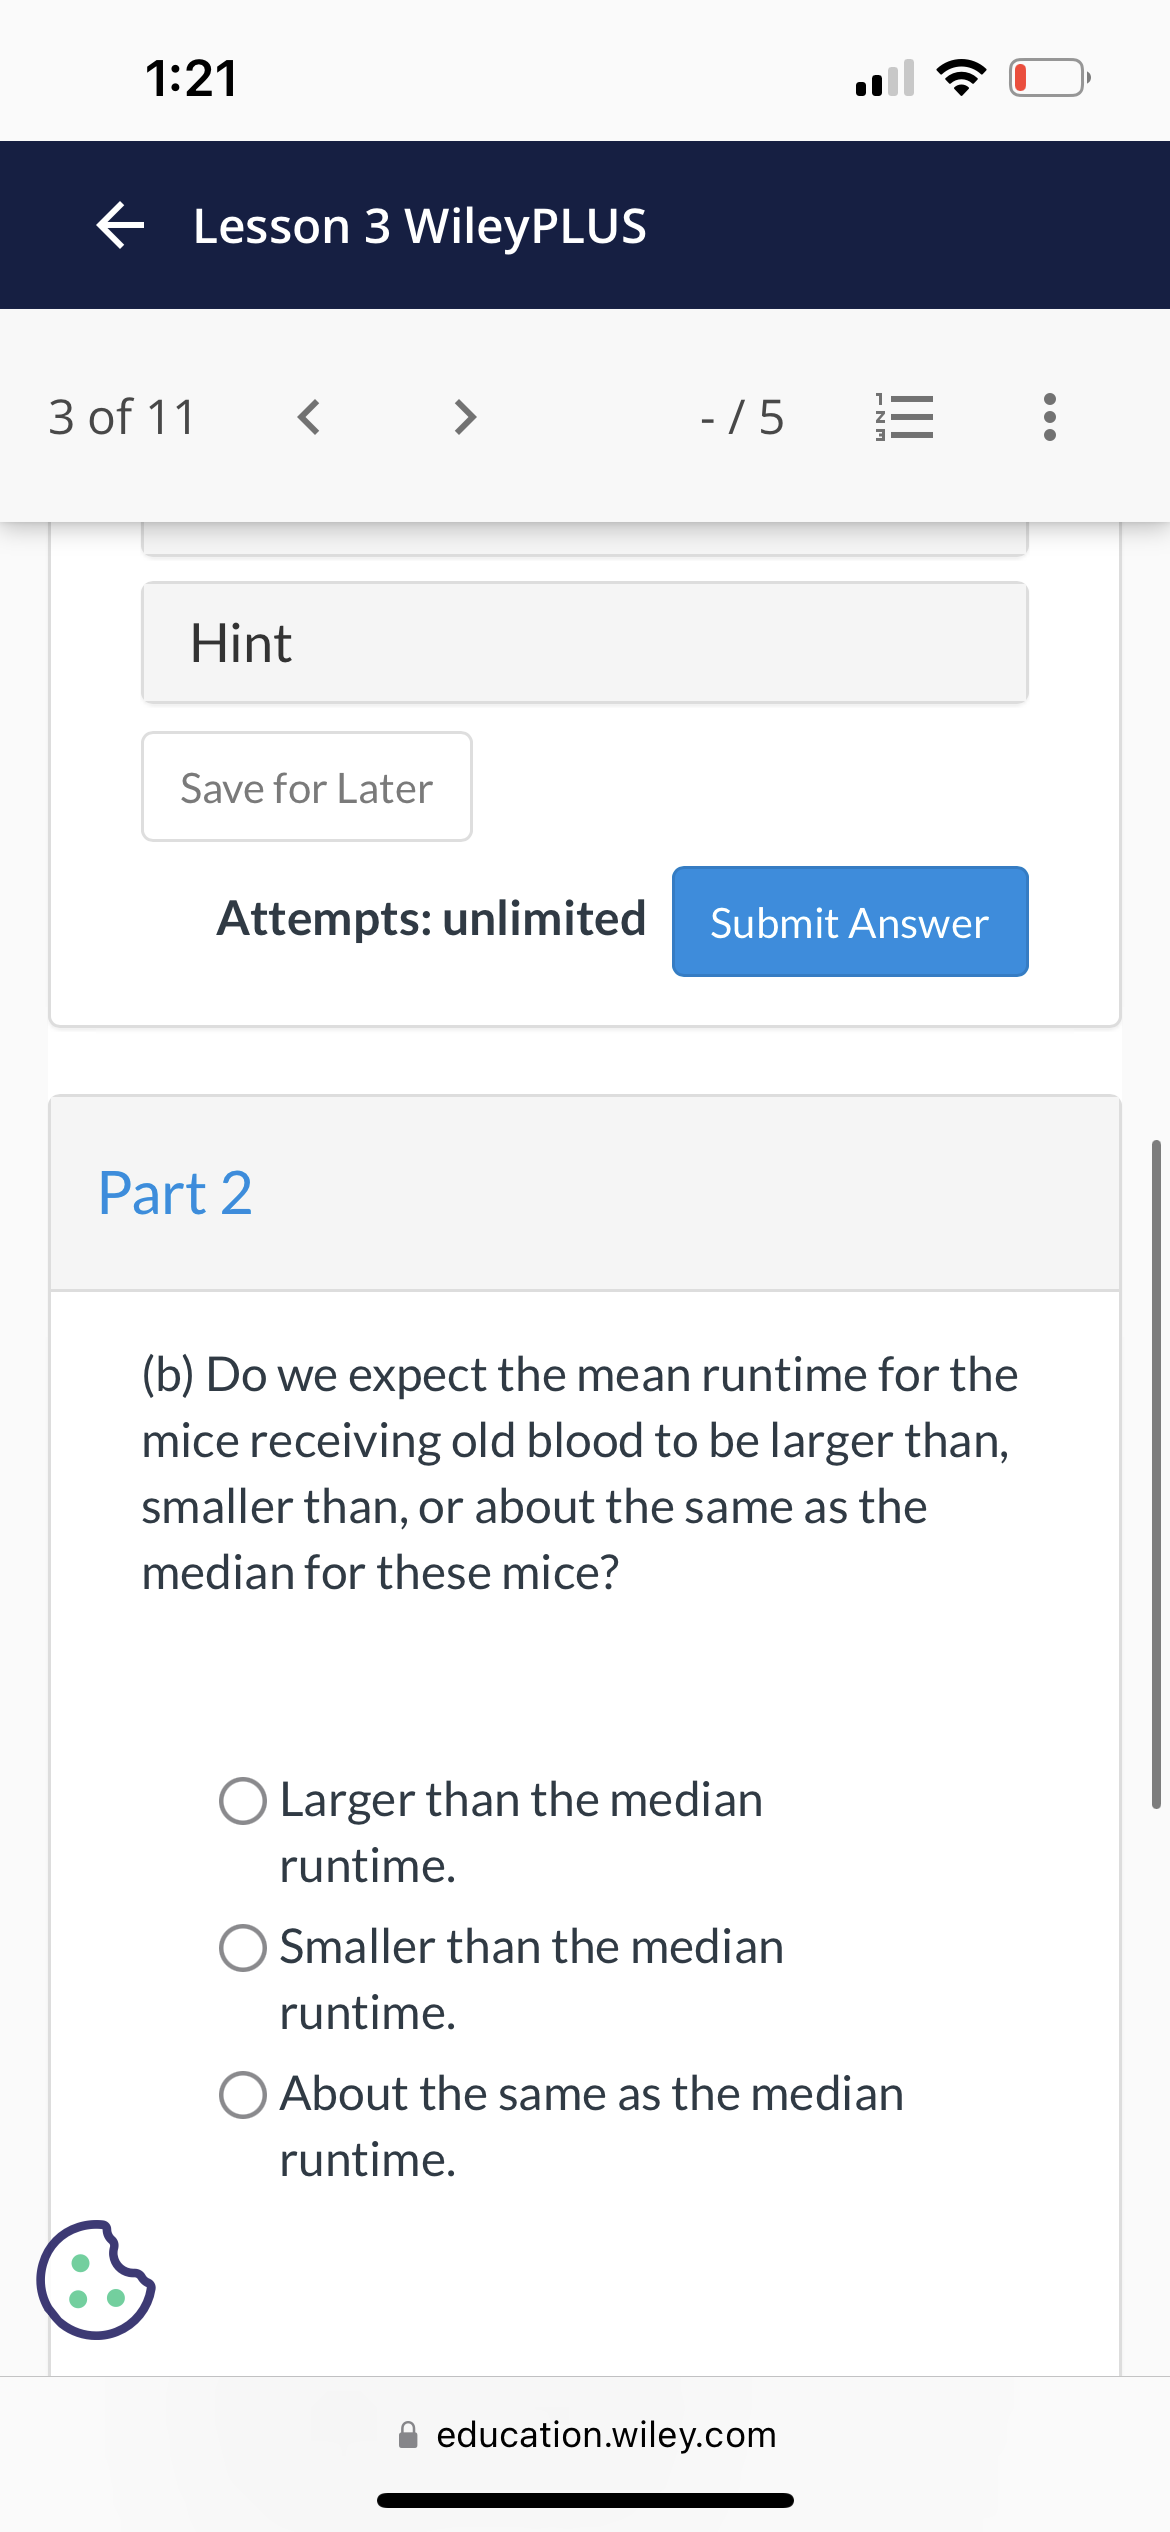1170x2532 pixels.
Task: Tap the Wi-Fi indicator in status bar
Action: click(961, 77)
